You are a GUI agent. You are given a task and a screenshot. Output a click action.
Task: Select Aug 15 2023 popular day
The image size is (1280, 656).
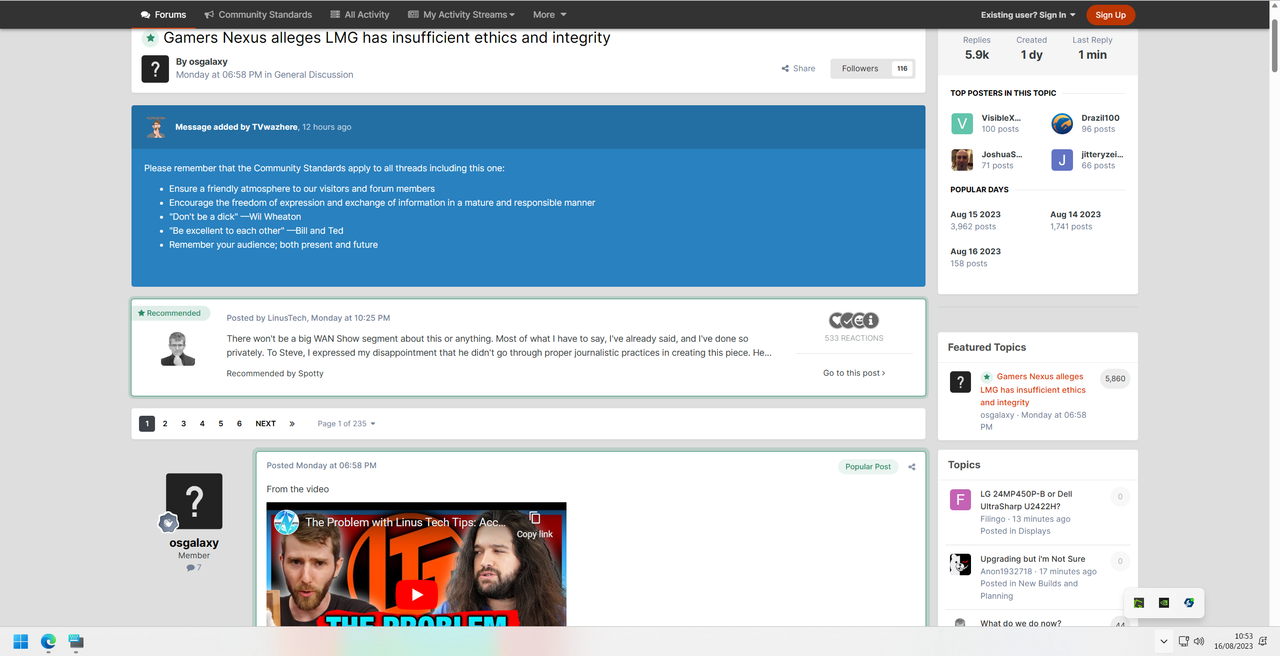coord(975,215)
